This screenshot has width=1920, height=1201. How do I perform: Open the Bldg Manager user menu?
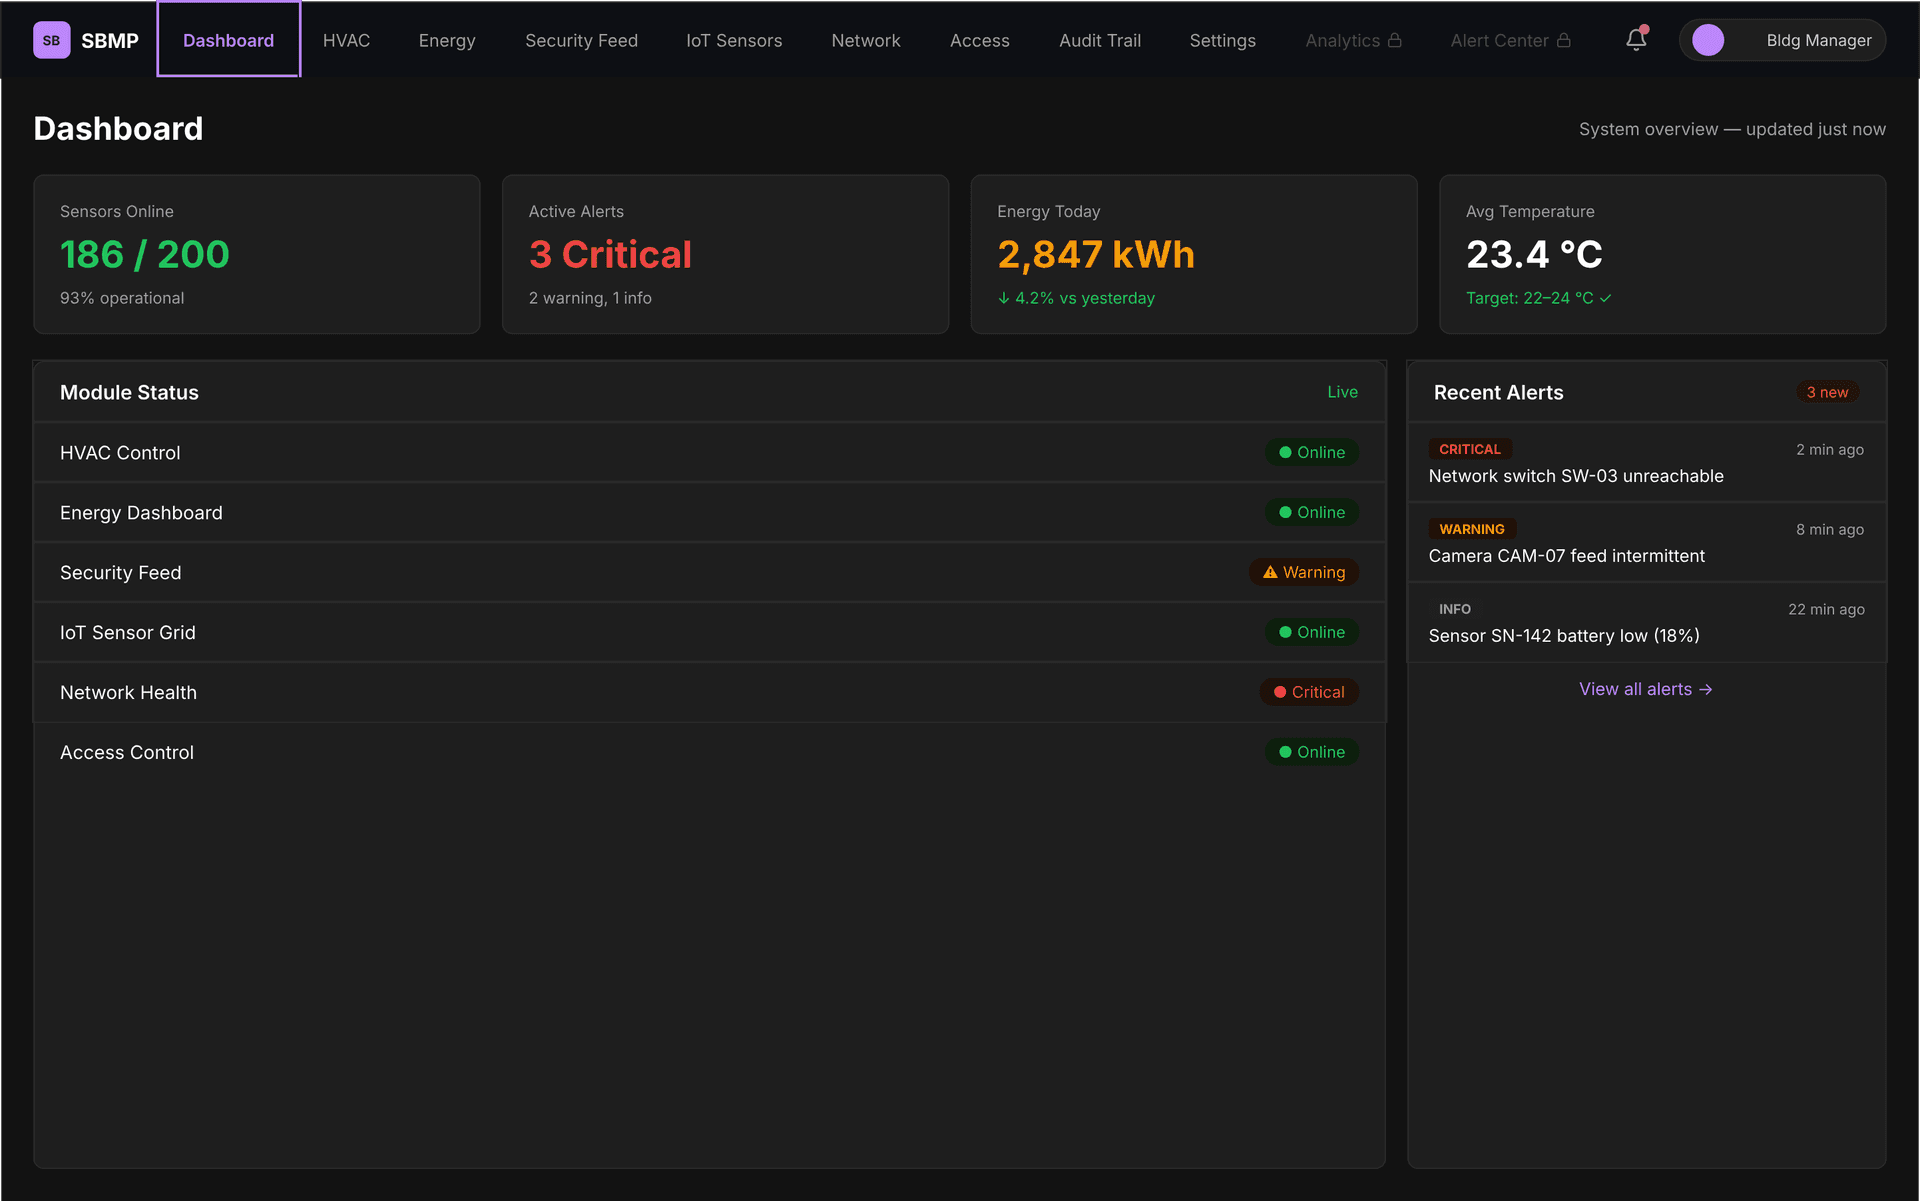(x=1818, y=40)
